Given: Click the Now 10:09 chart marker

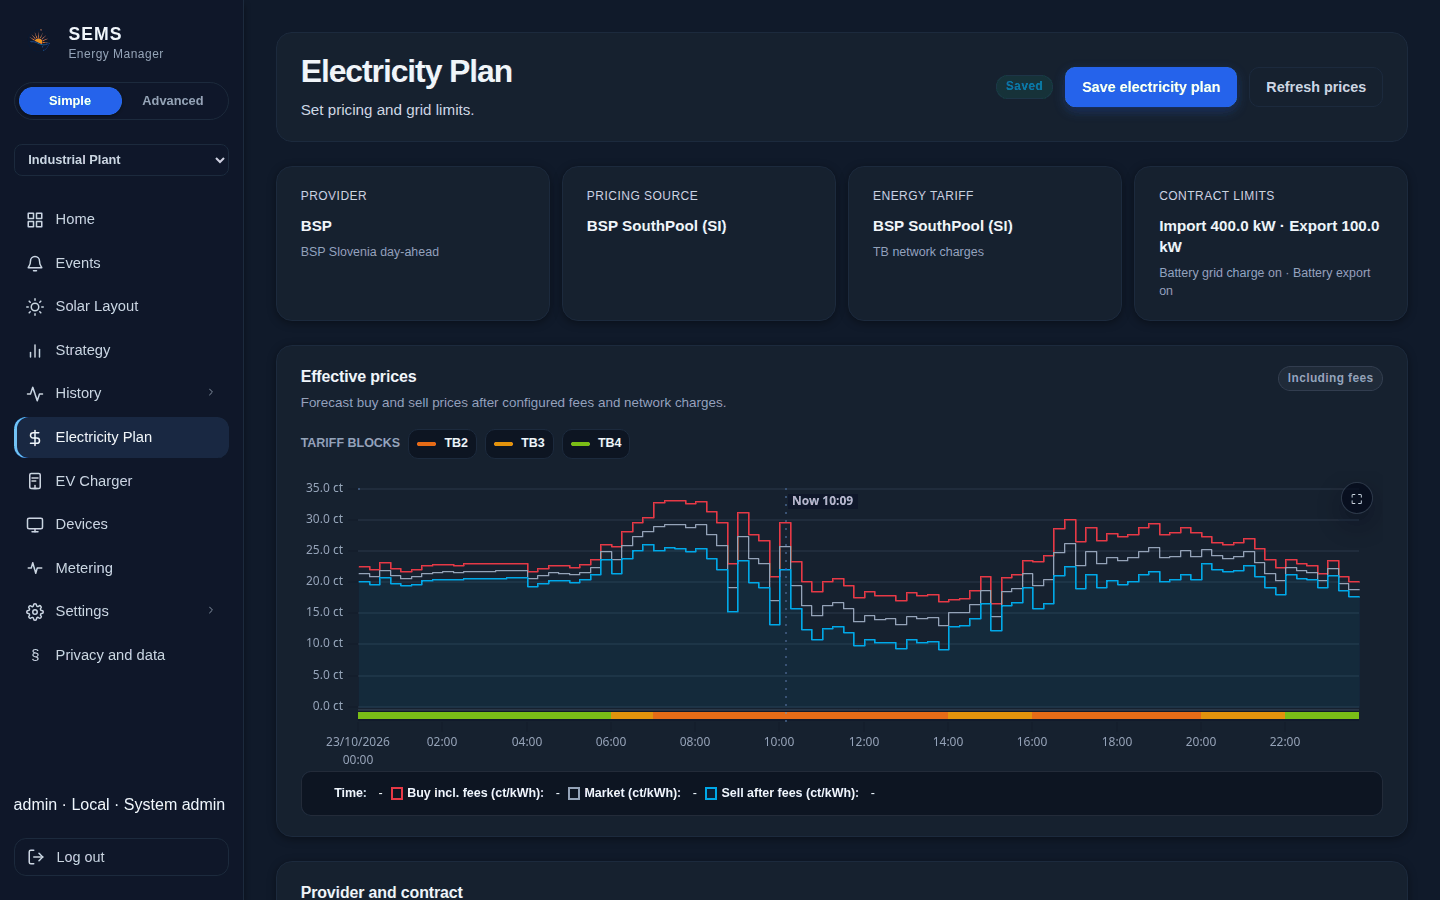Looking at the screenshot, I should point(823,501).
